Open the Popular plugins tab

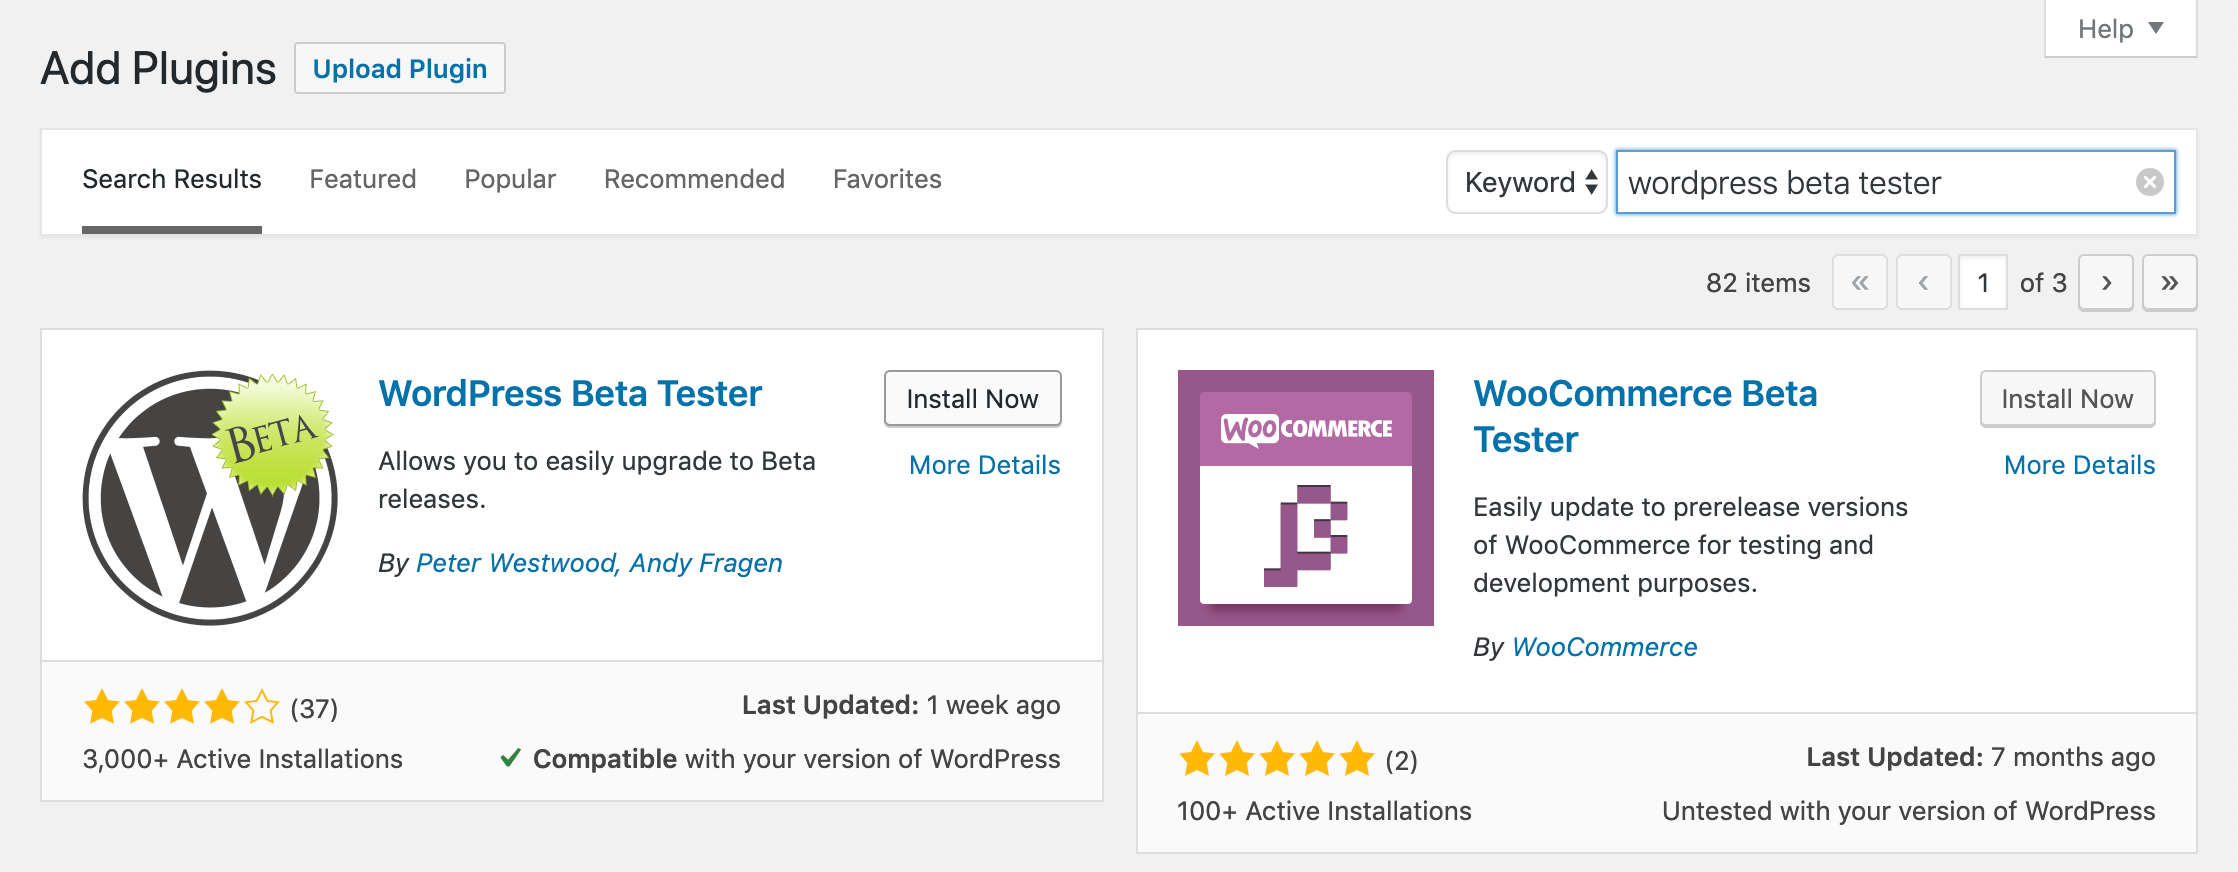pos(510,179)
